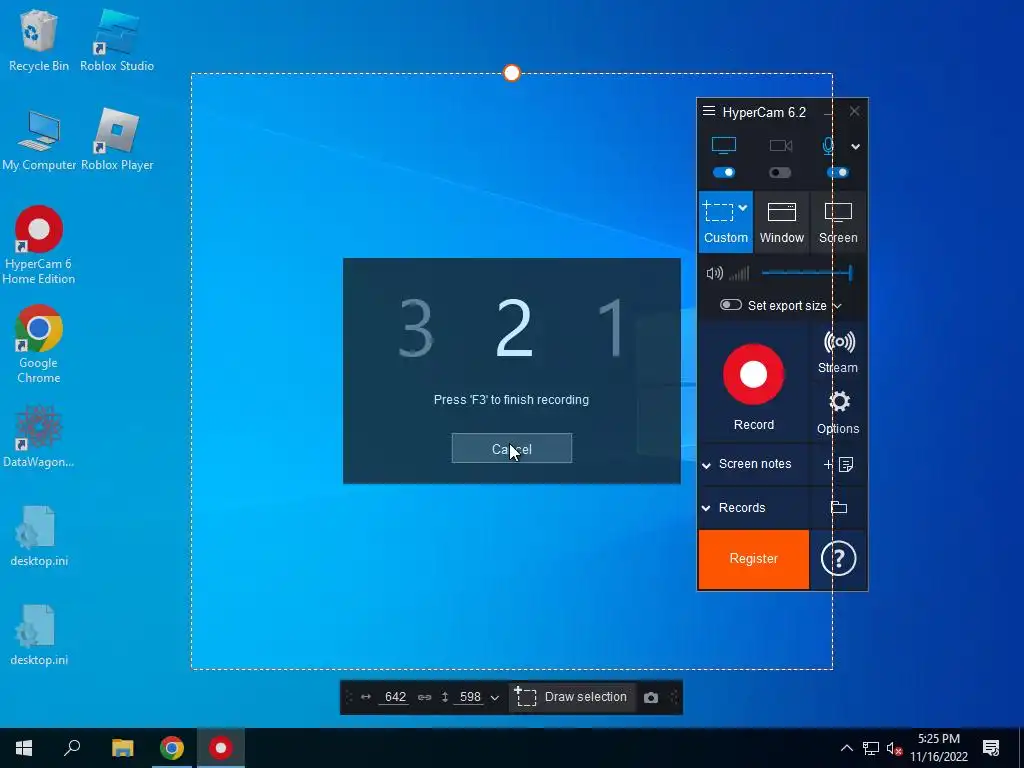Image resolution: width=1024 pixels, height=768 pixels.
Task: Collapse the Screen notes section
Action: tap(706, 465)
